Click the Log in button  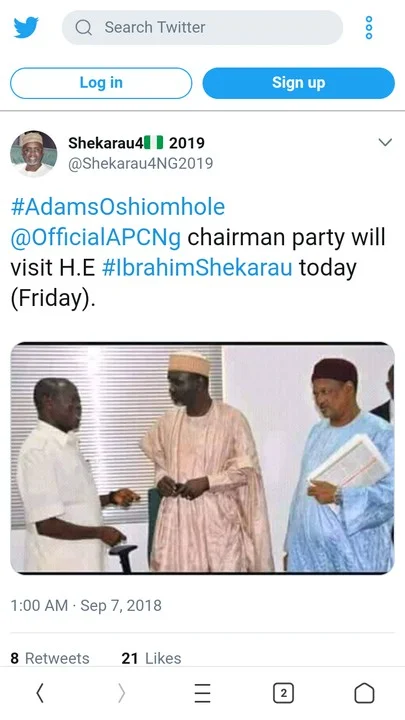101,83
